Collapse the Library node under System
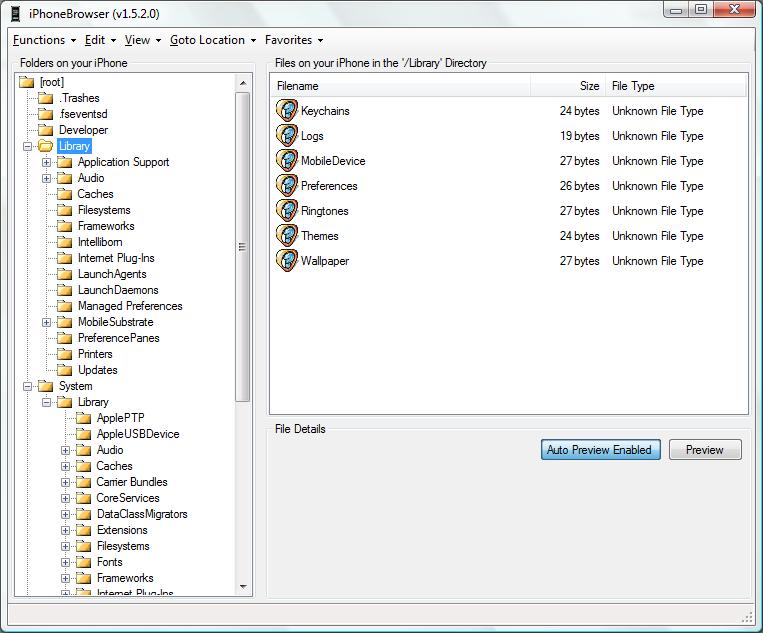The height and width of the screenshot is (633, 763). tap(46, 402)
